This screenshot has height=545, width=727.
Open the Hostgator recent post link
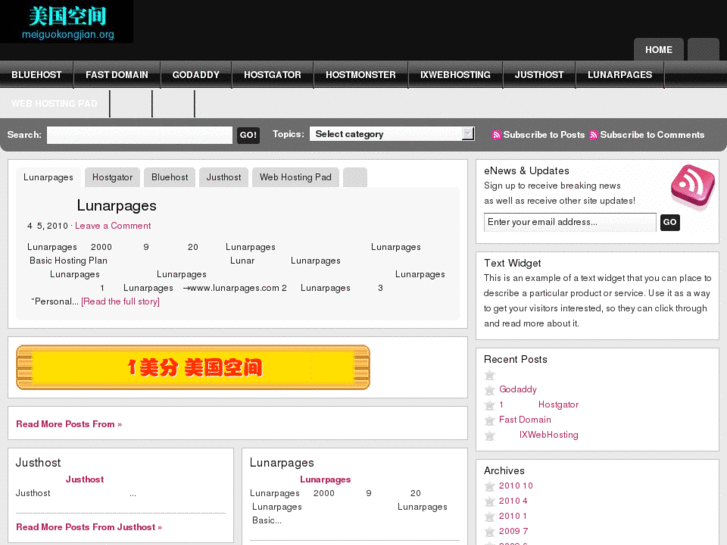point(558,404)
